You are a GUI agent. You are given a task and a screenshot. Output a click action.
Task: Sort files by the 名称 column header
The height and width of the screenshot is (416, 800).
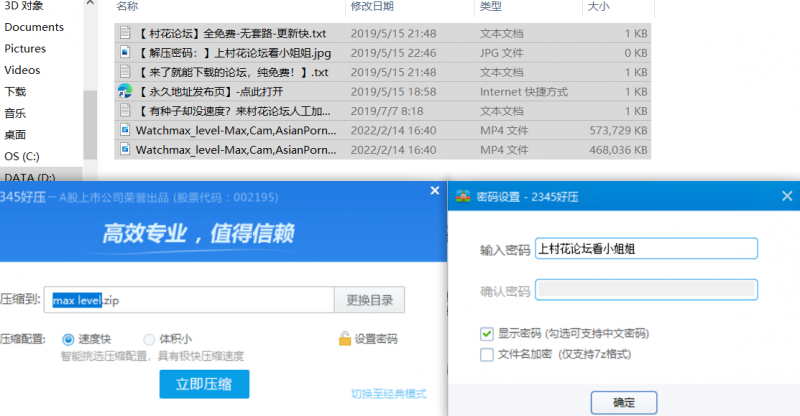(127, 7)
